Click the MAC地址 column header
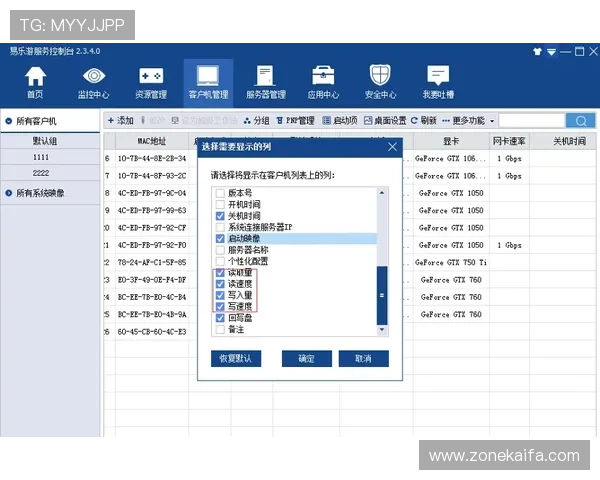This screenshot has height=480, width=600. [152, 141]
